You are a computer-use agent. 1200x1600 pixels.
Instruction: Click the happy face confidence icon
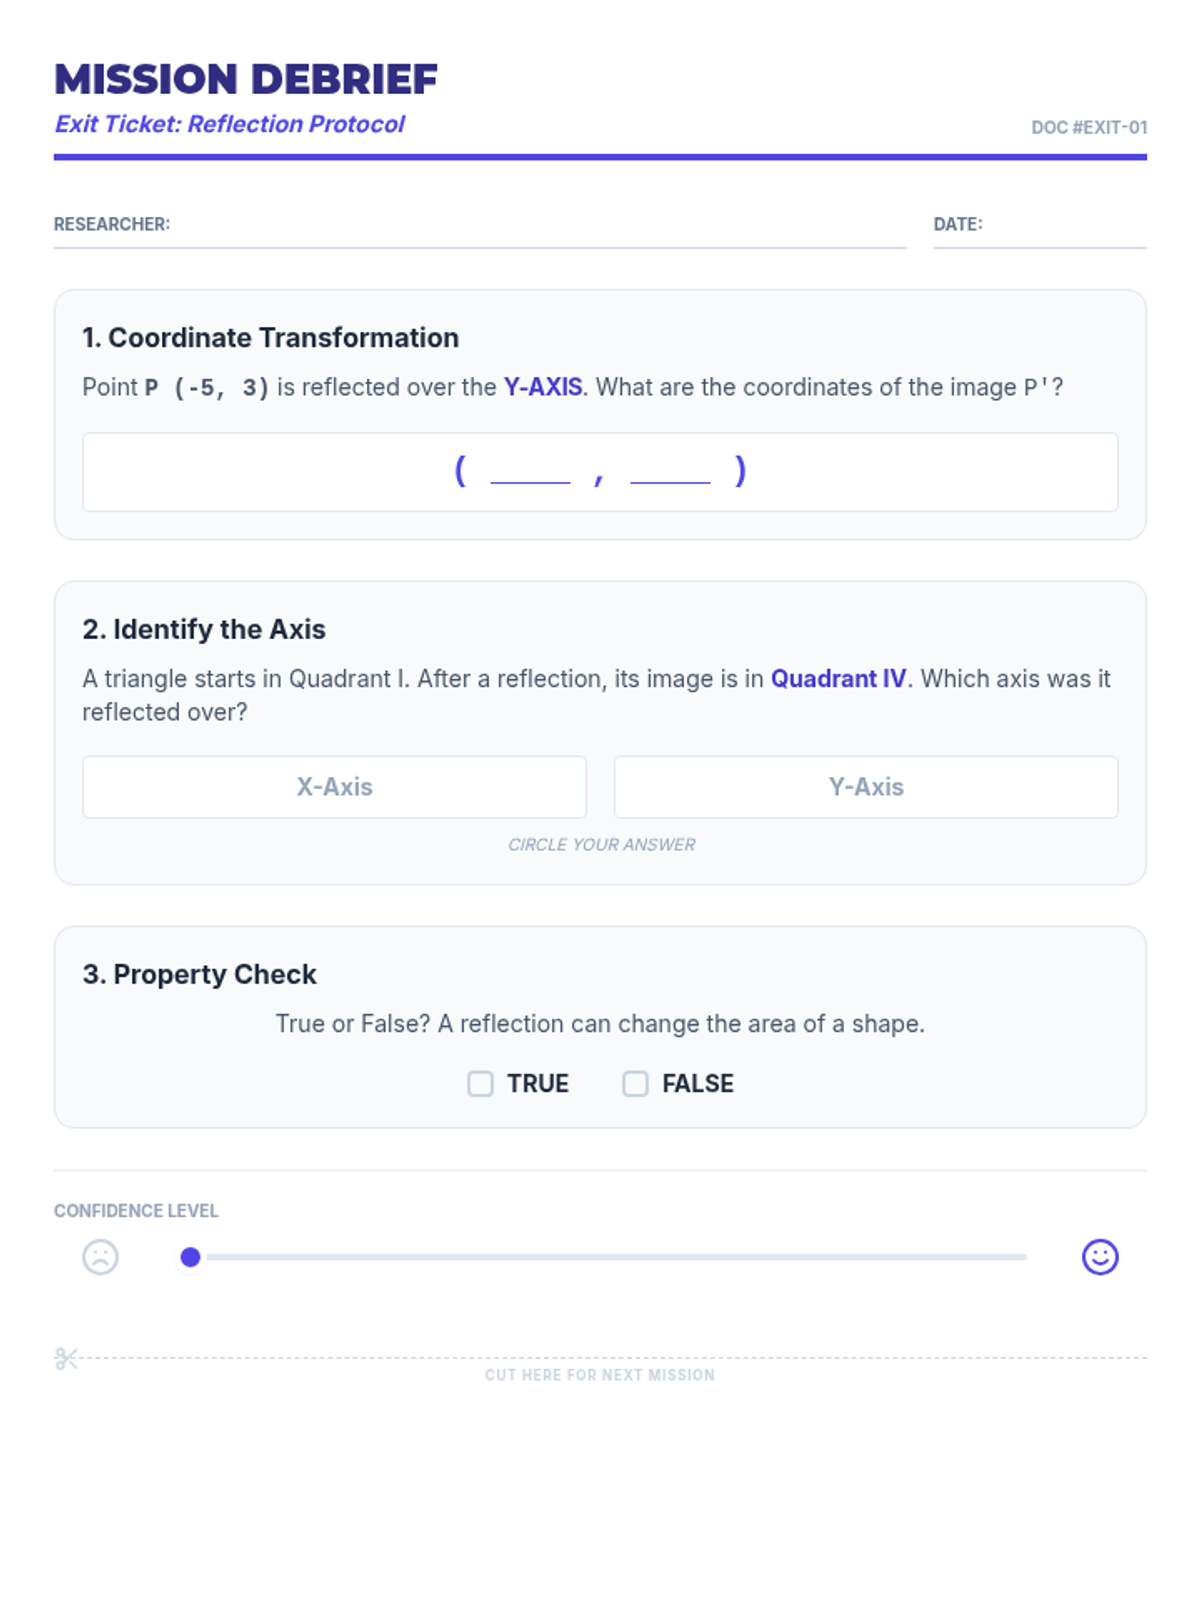[x=1100, y=1257]
